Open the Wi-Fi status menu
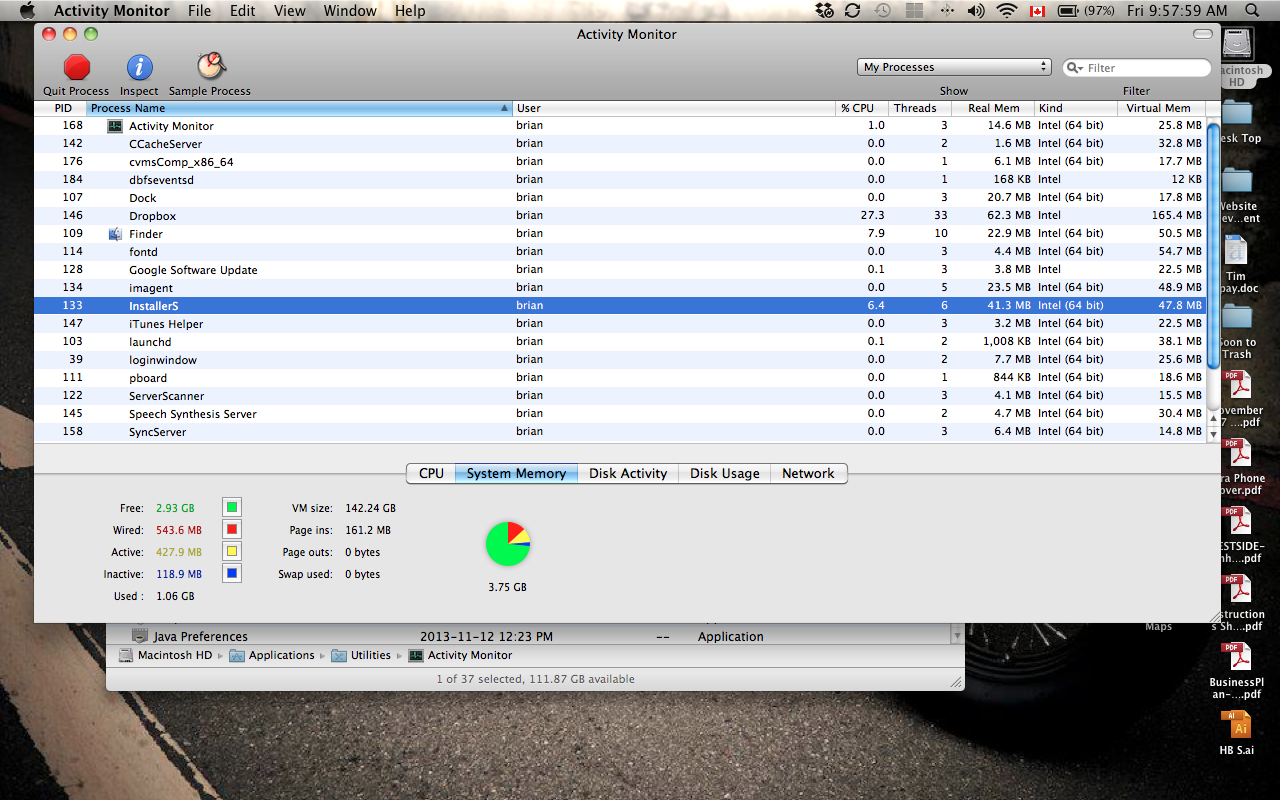 point(1006,11)
